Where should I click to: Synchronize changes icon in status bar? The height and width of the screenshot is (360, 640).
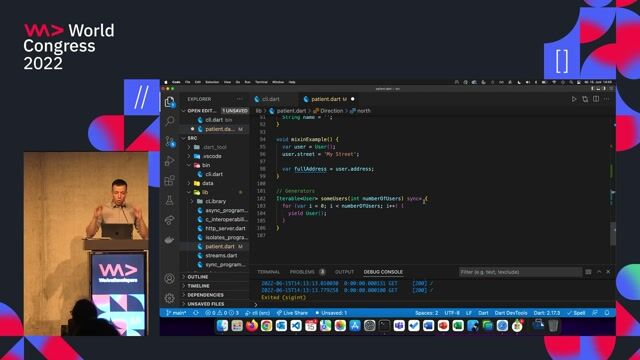[196, 313]
